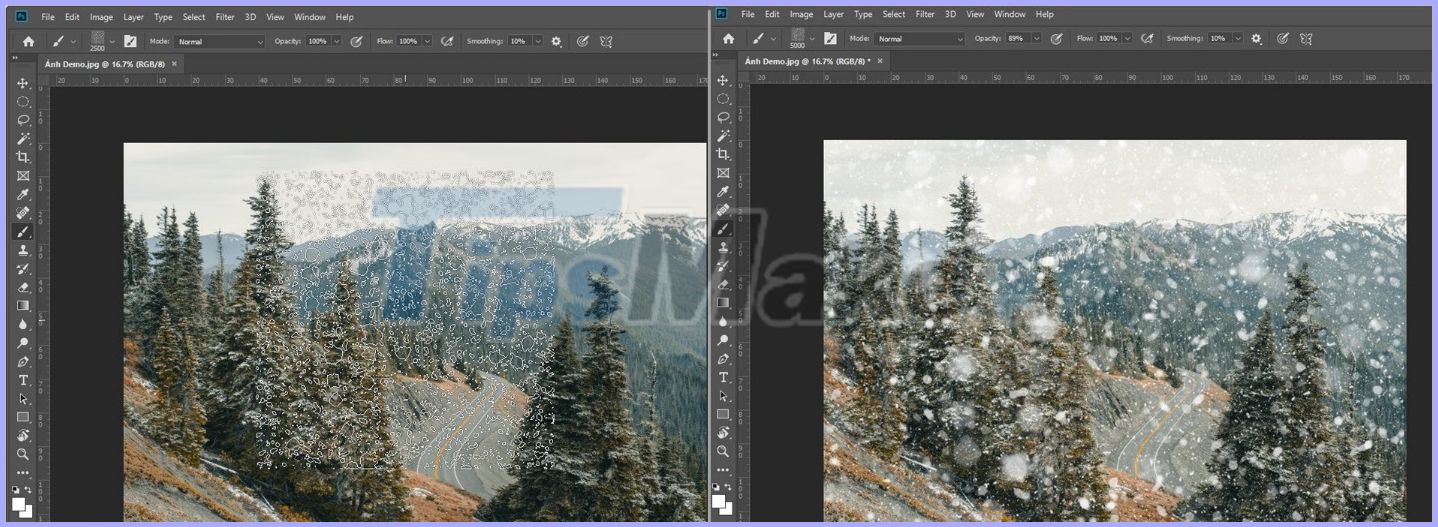Toggle brush settings panel in left window
This screenshot has height=527, width=1438.
point(130,41)
